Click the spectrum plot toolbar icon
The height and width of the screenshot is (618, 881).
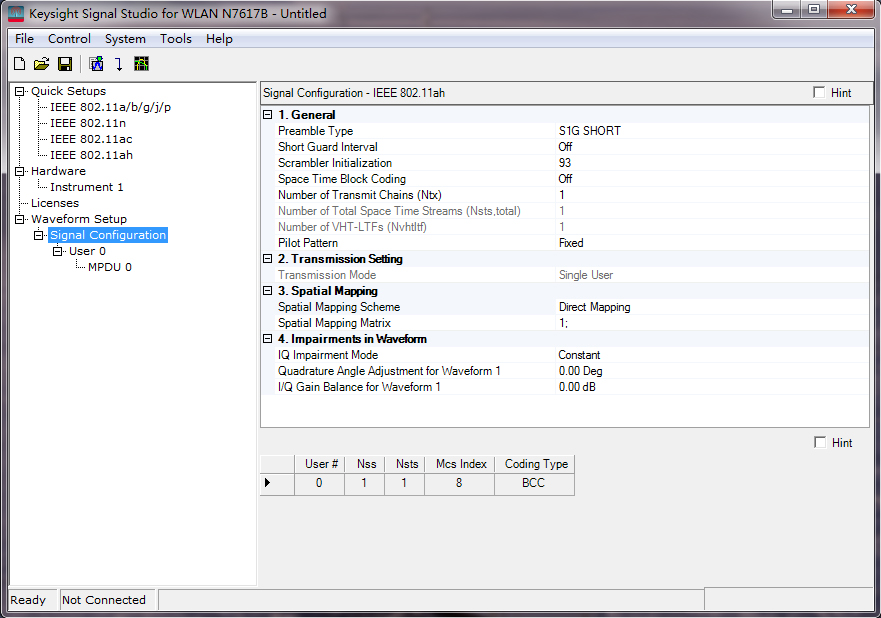pyautogui.click(x=141, y=64)
